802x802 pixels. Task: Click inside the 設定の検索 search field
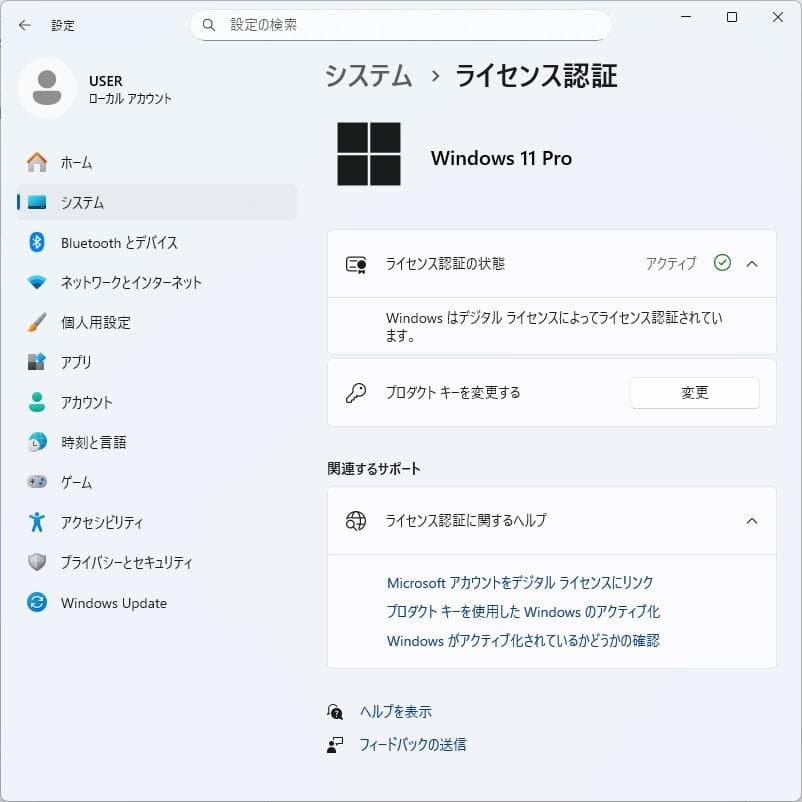pyautogui.click(x=400, y=25)
